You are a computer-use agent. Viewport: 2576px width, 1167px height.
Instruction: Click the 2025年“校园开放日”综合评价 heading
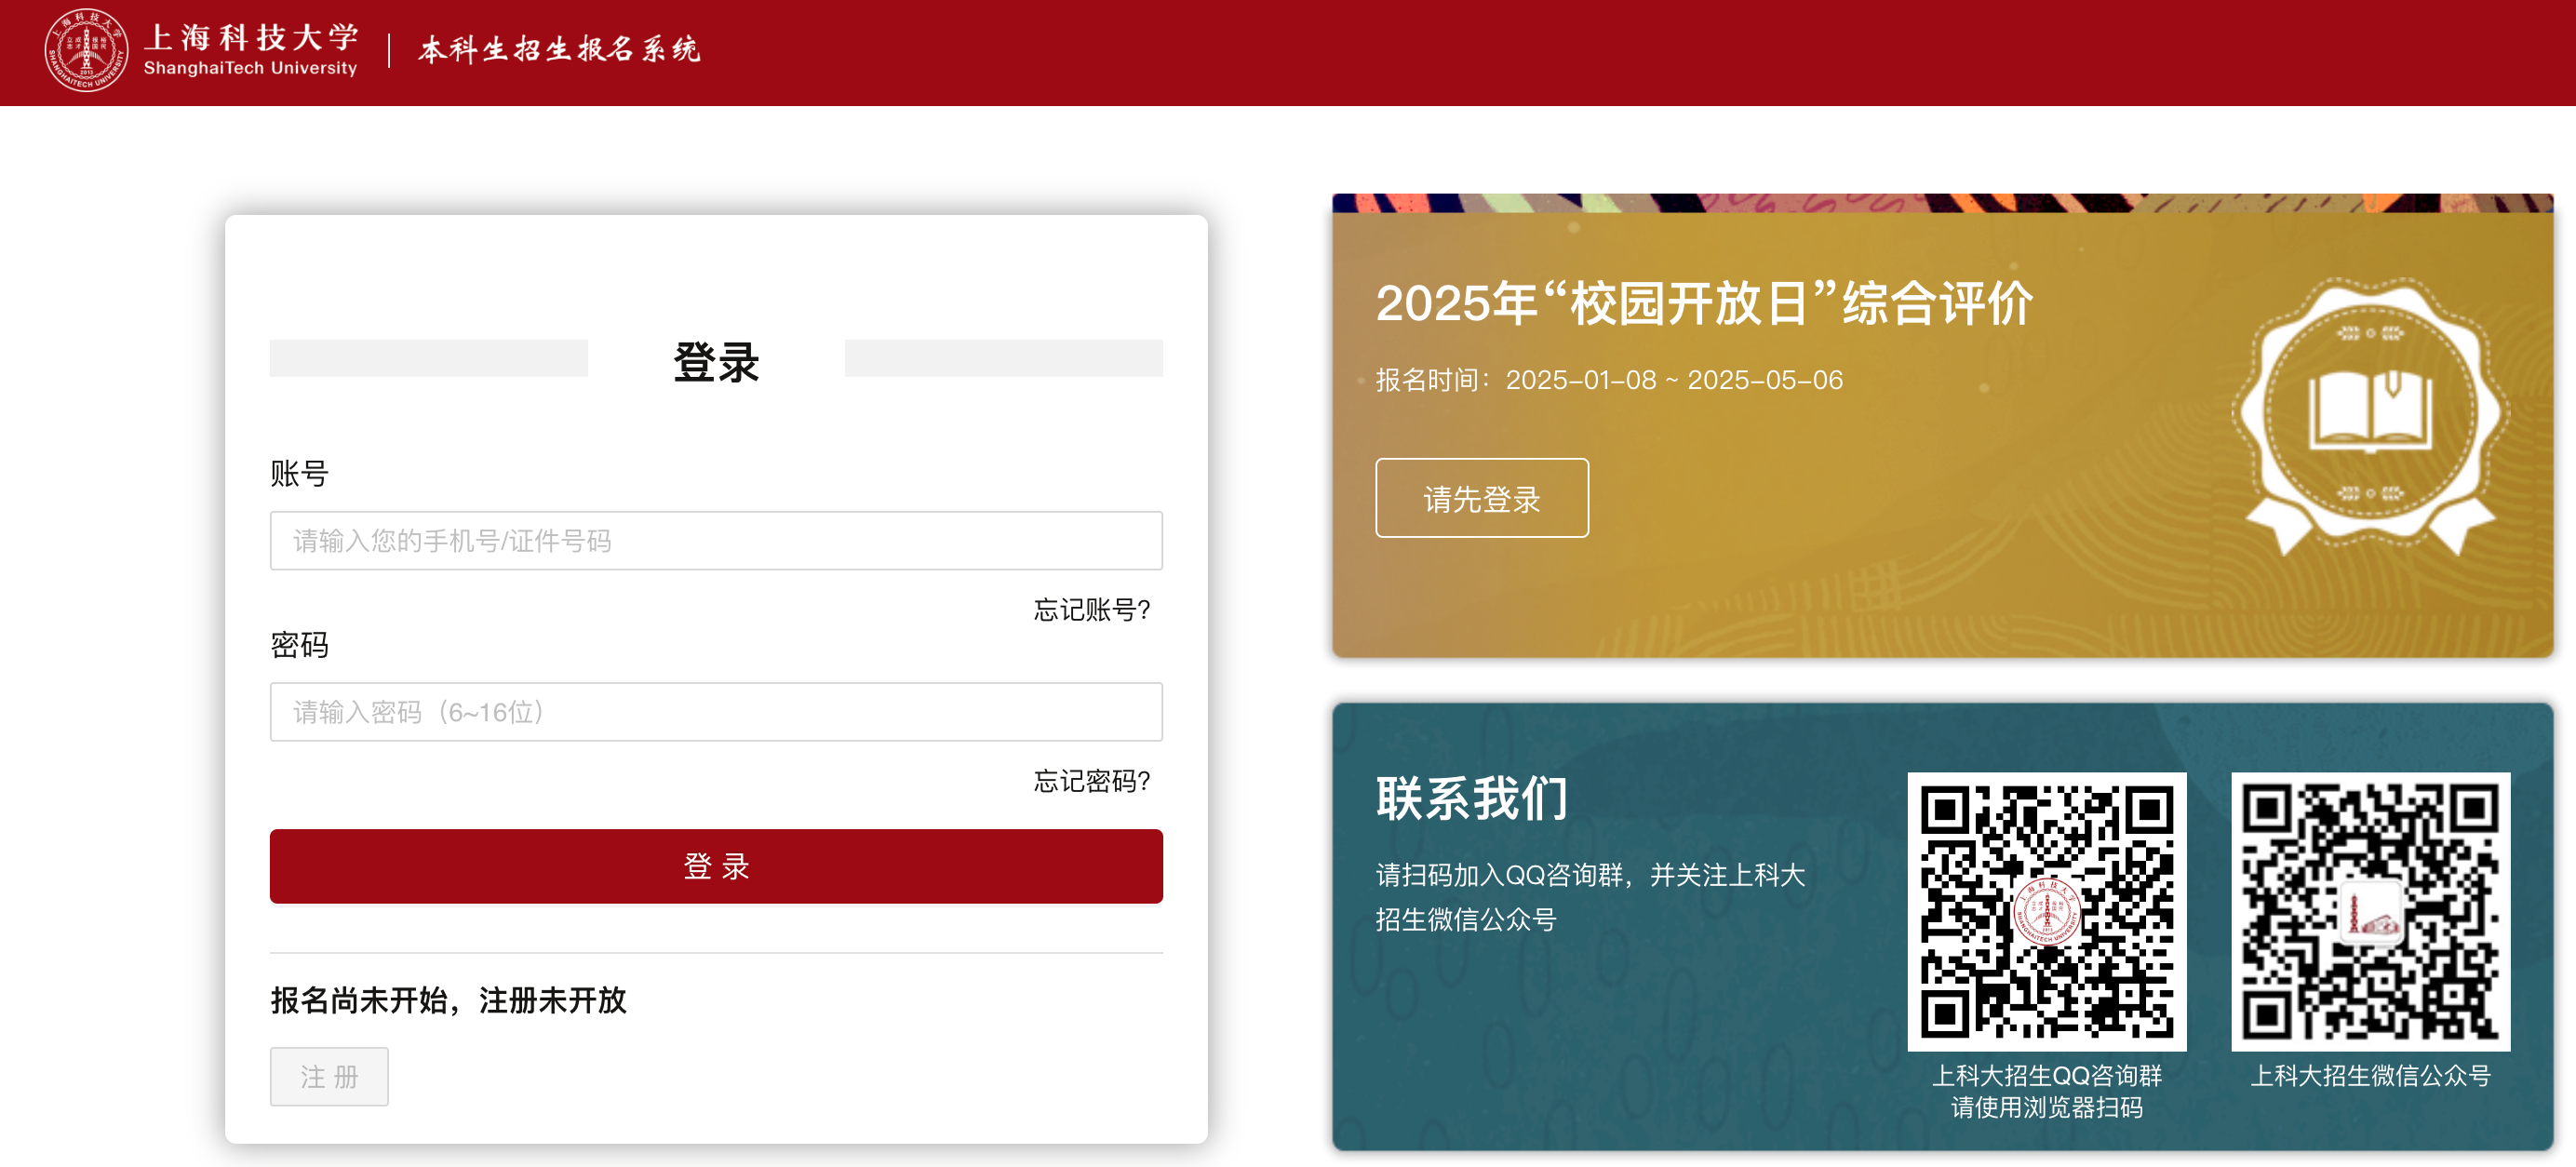1705,303
